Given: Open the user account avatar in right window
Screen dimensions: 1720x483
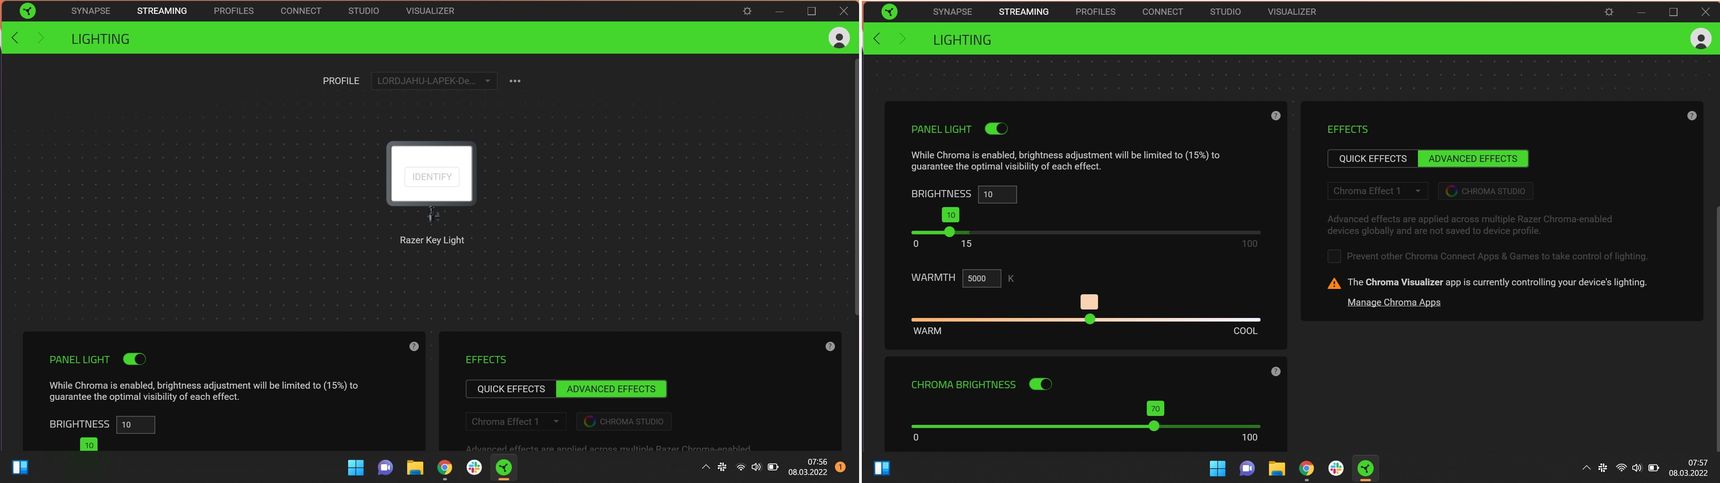Looking at the screenshot, I should point(1700,39).
